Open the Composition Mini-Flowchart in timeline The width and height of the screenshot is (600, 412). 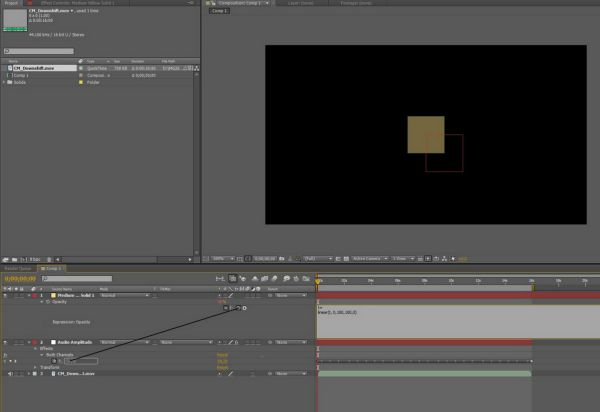click(220, 279)
